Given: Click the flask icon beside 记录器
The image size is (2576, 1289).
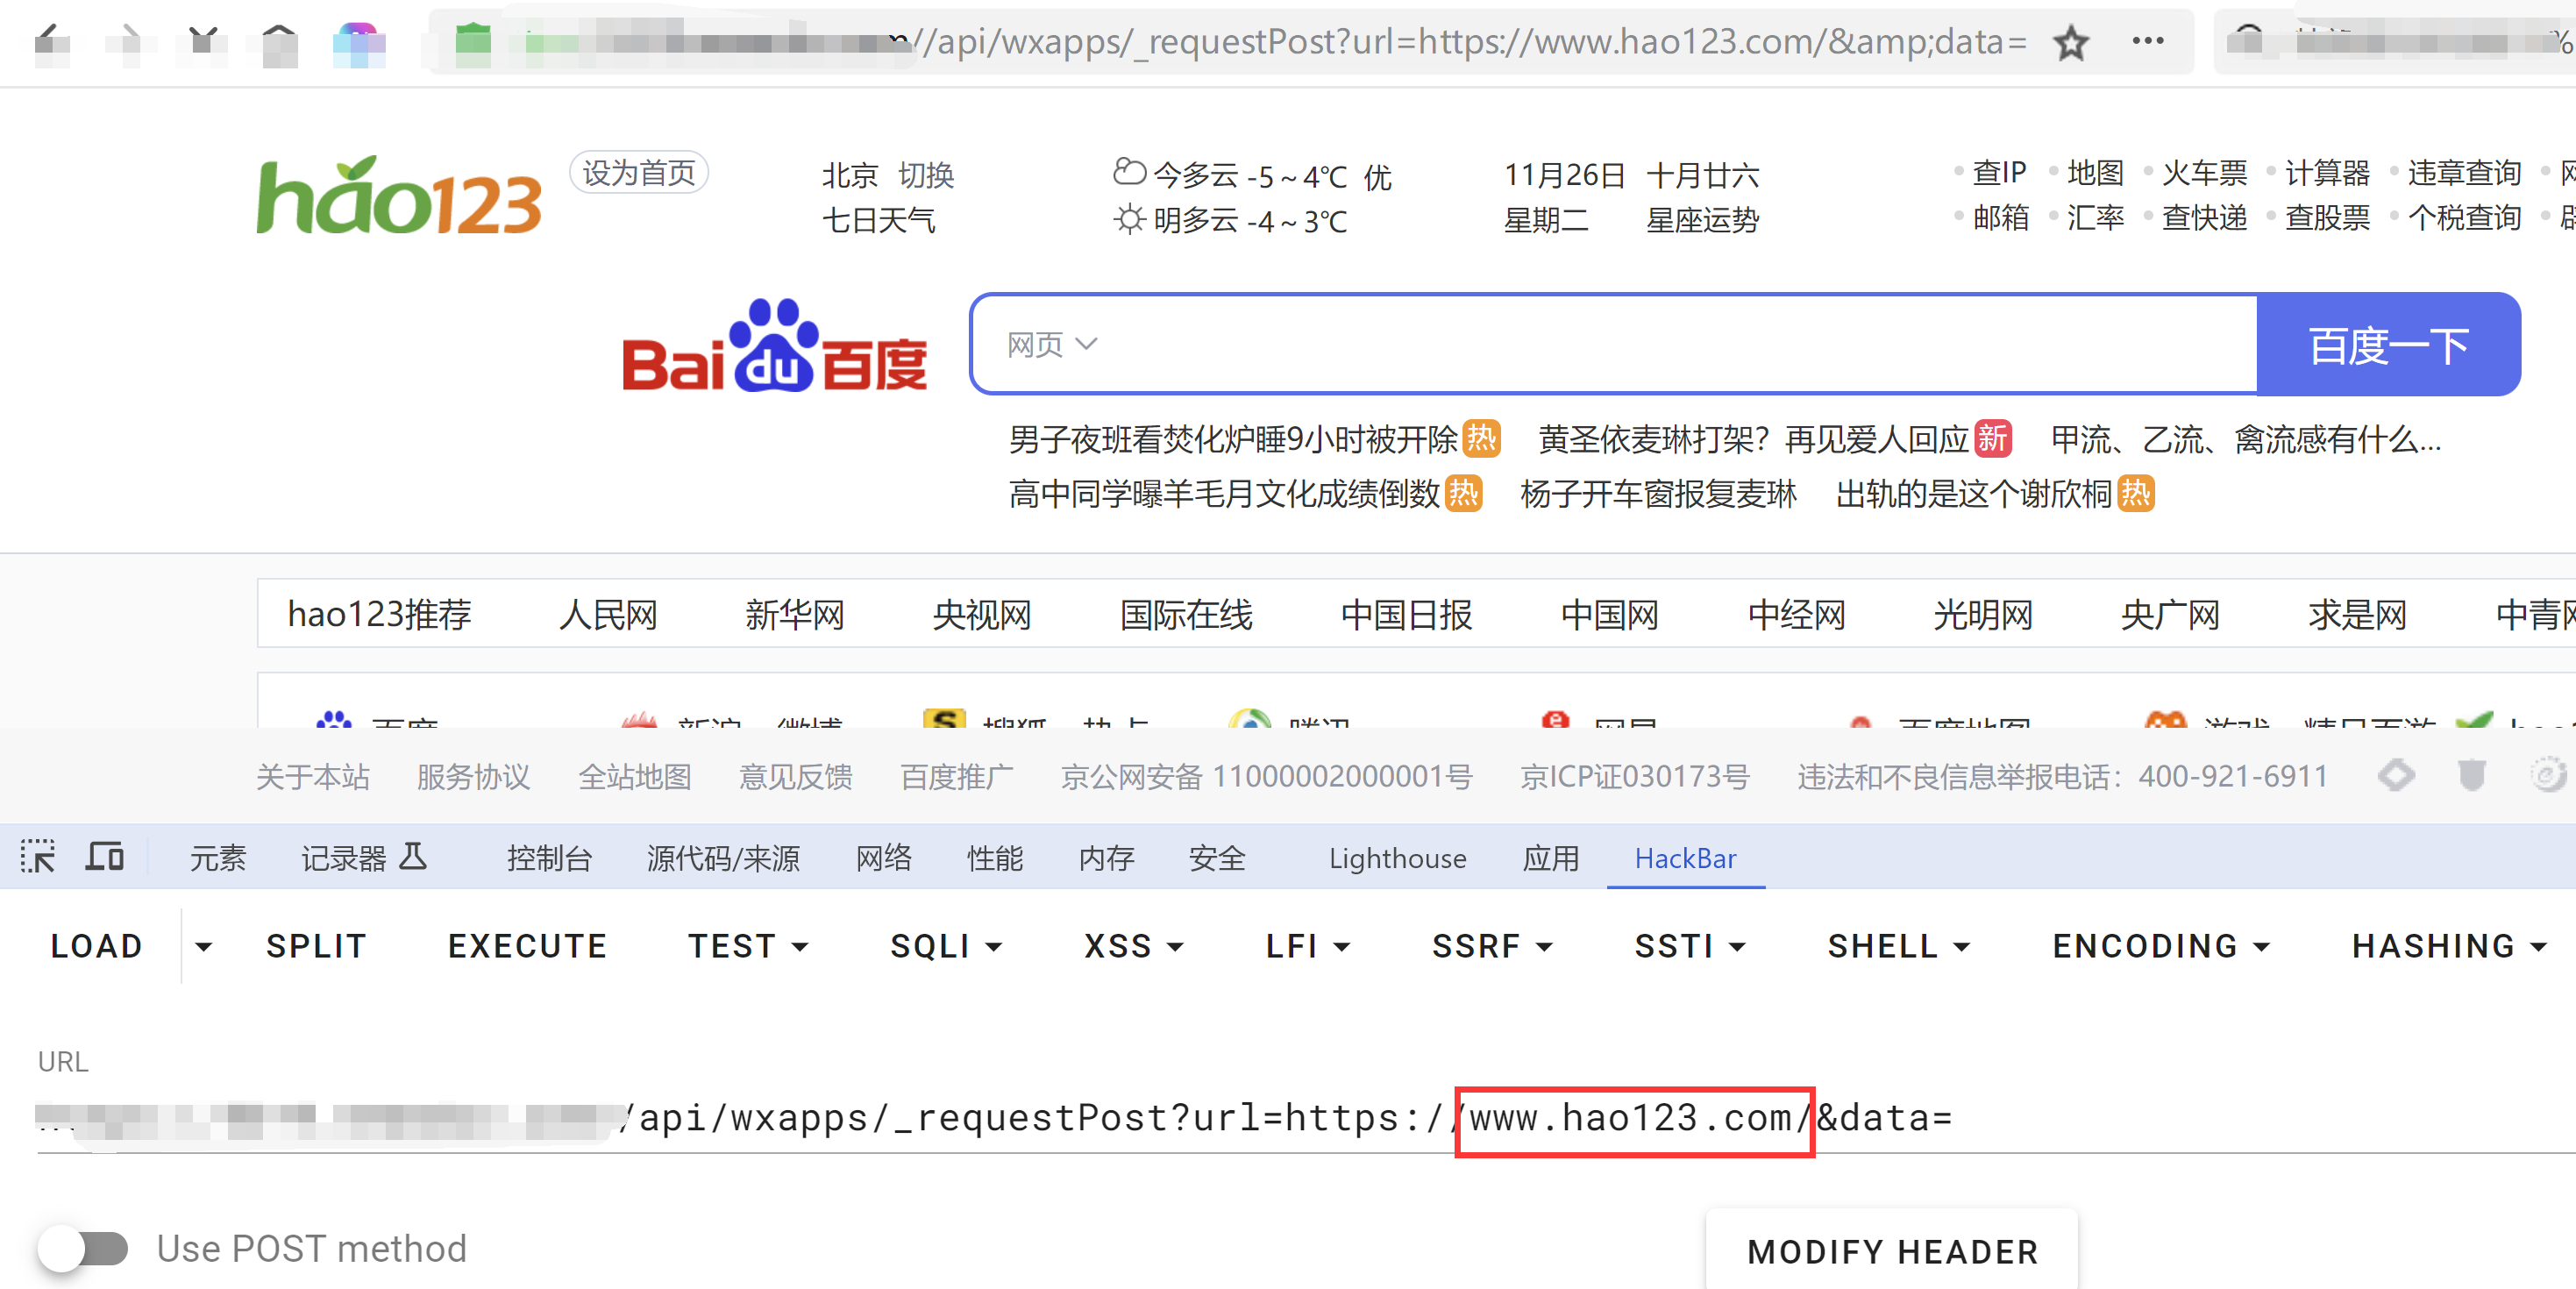Looking at the screenshot, I should [x=412, y=857].
